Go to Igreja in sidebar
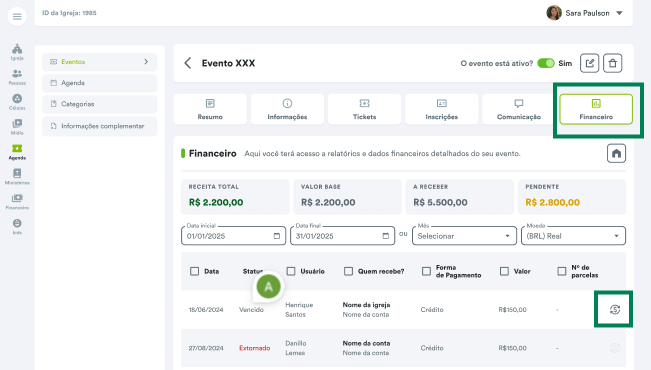This screenshot has width=651, height=370. [17, 52]
